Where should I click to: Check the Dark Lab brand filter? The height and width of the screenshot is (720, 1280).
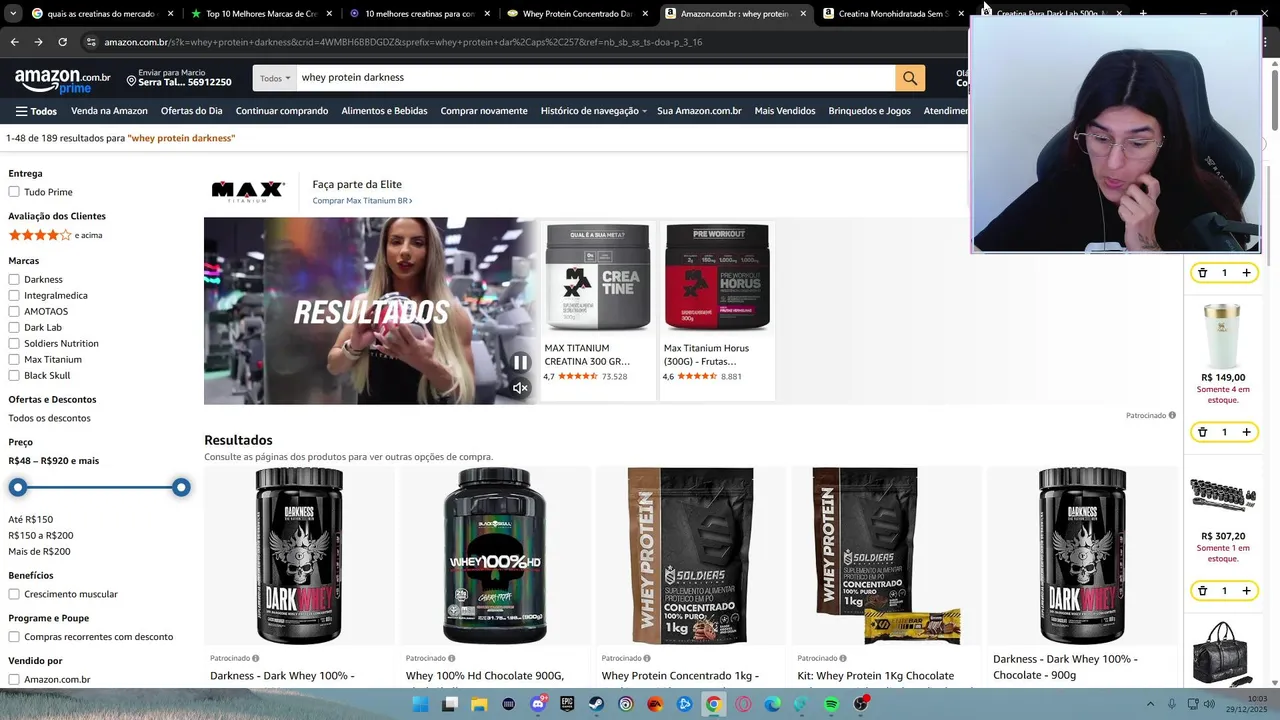tap(14, 327)
